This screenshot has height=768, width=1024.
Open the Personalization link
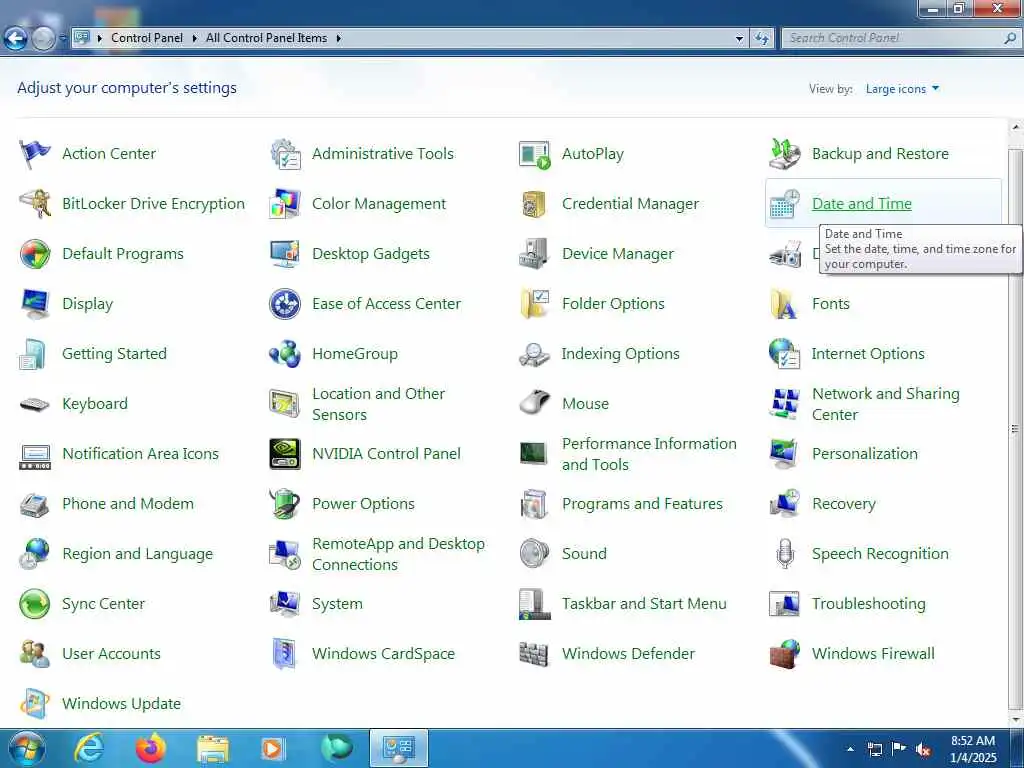coord(865,453)
